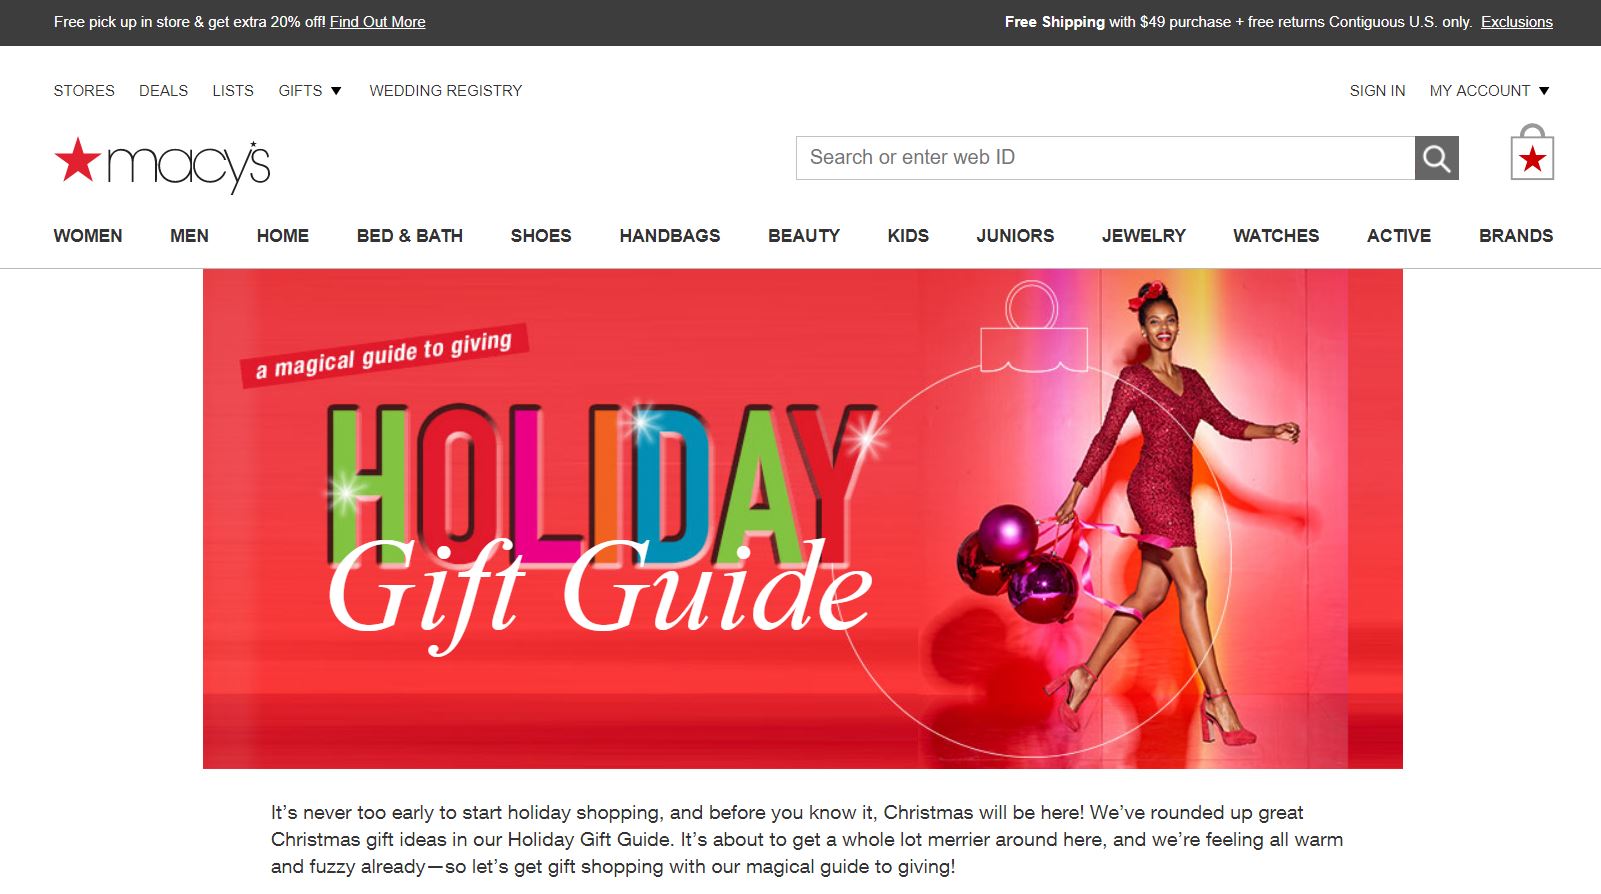
Task: Open the Lists link
Action: tap(233, 91)
